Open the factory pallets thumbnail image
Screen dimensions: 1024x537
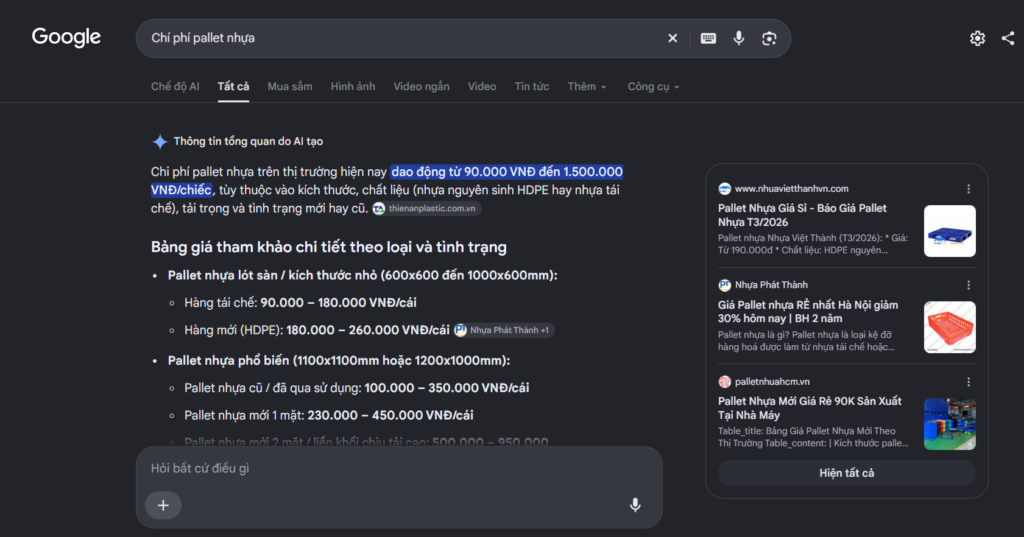950,424
